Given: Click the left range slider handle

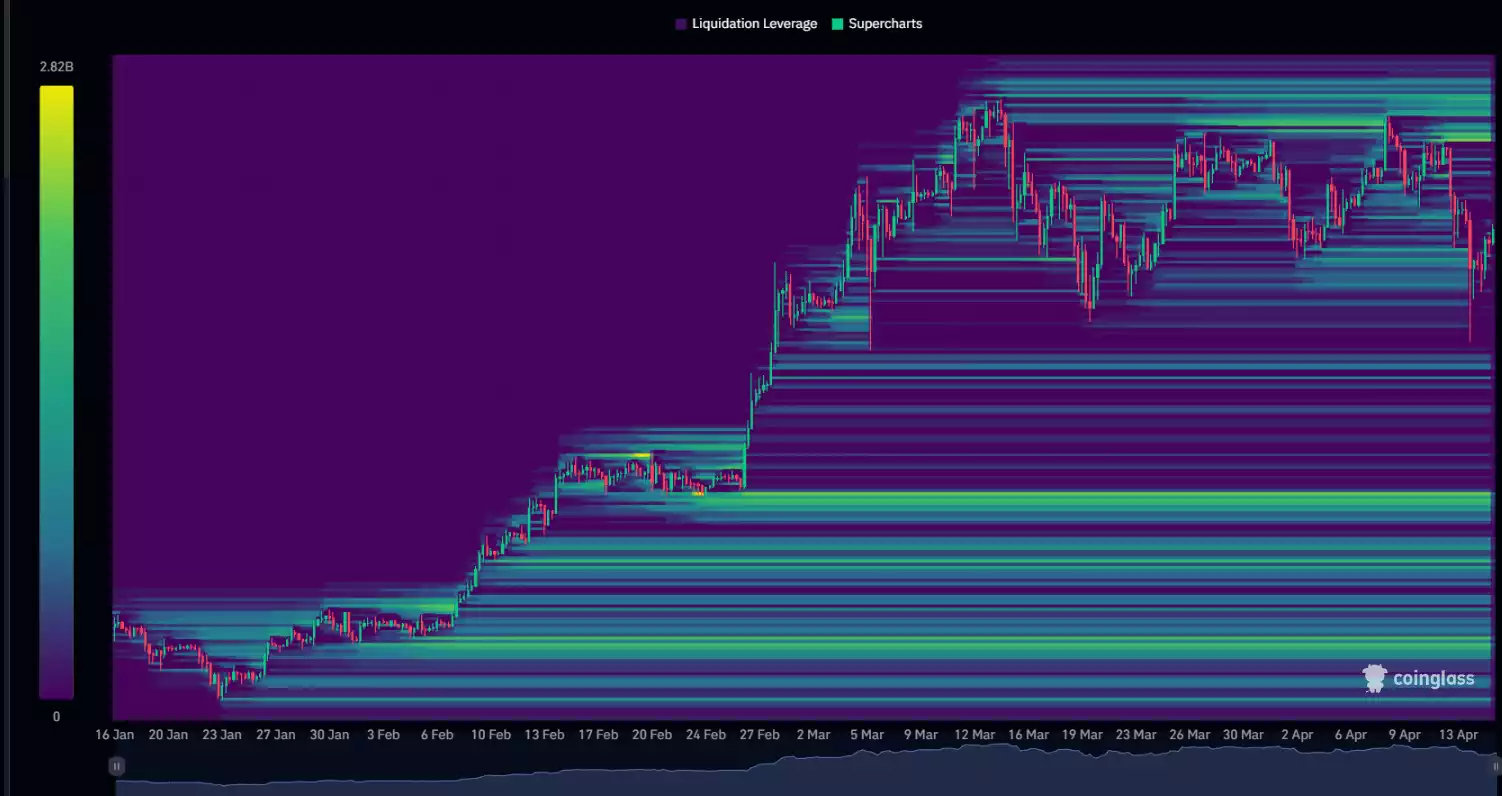Looking at the screenshot, I should click(117, 766).
